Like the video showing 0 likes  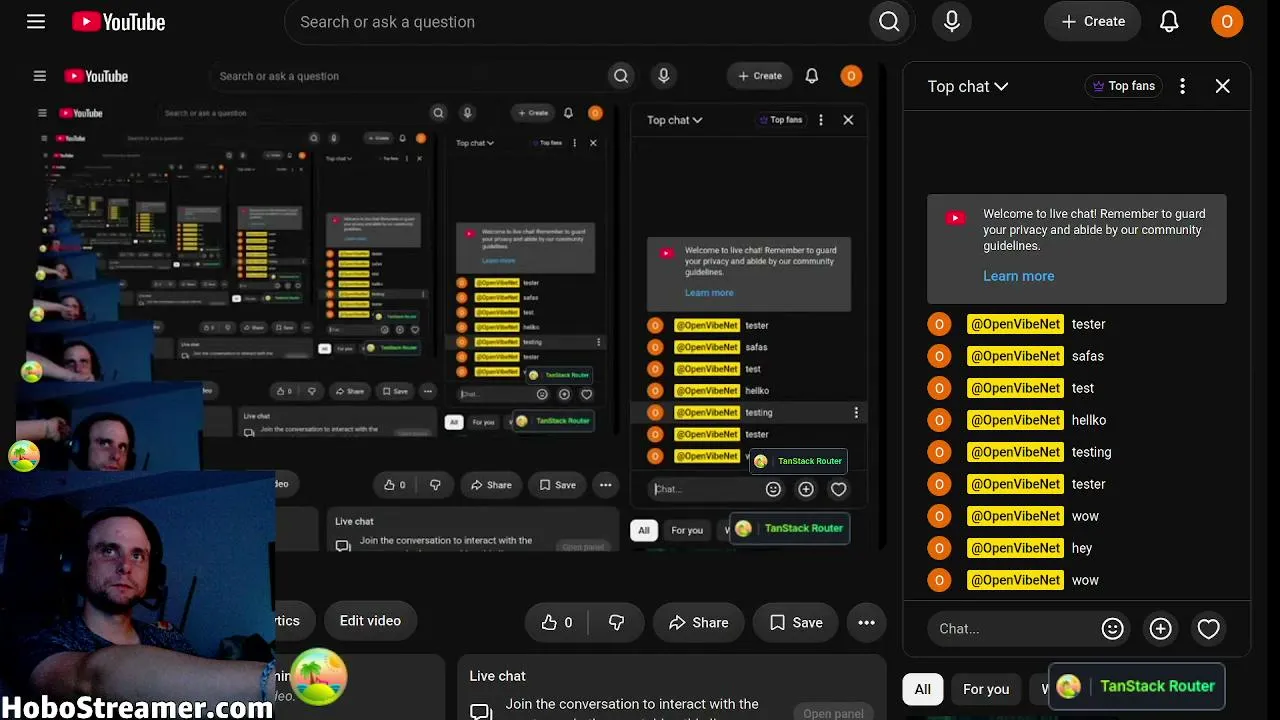point(557,622)
